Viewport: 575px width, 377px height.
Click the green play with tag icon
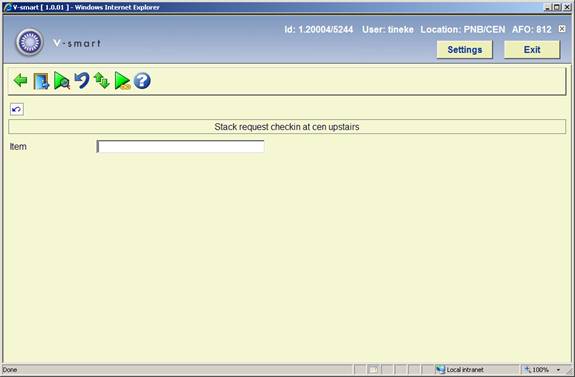point(122,81)
